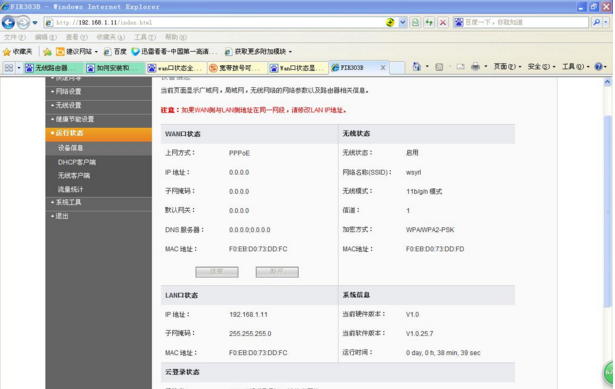Screen dimensions: 615x389
Task: Expand the 建议网站 dropdown arrow
Action: 96,52
